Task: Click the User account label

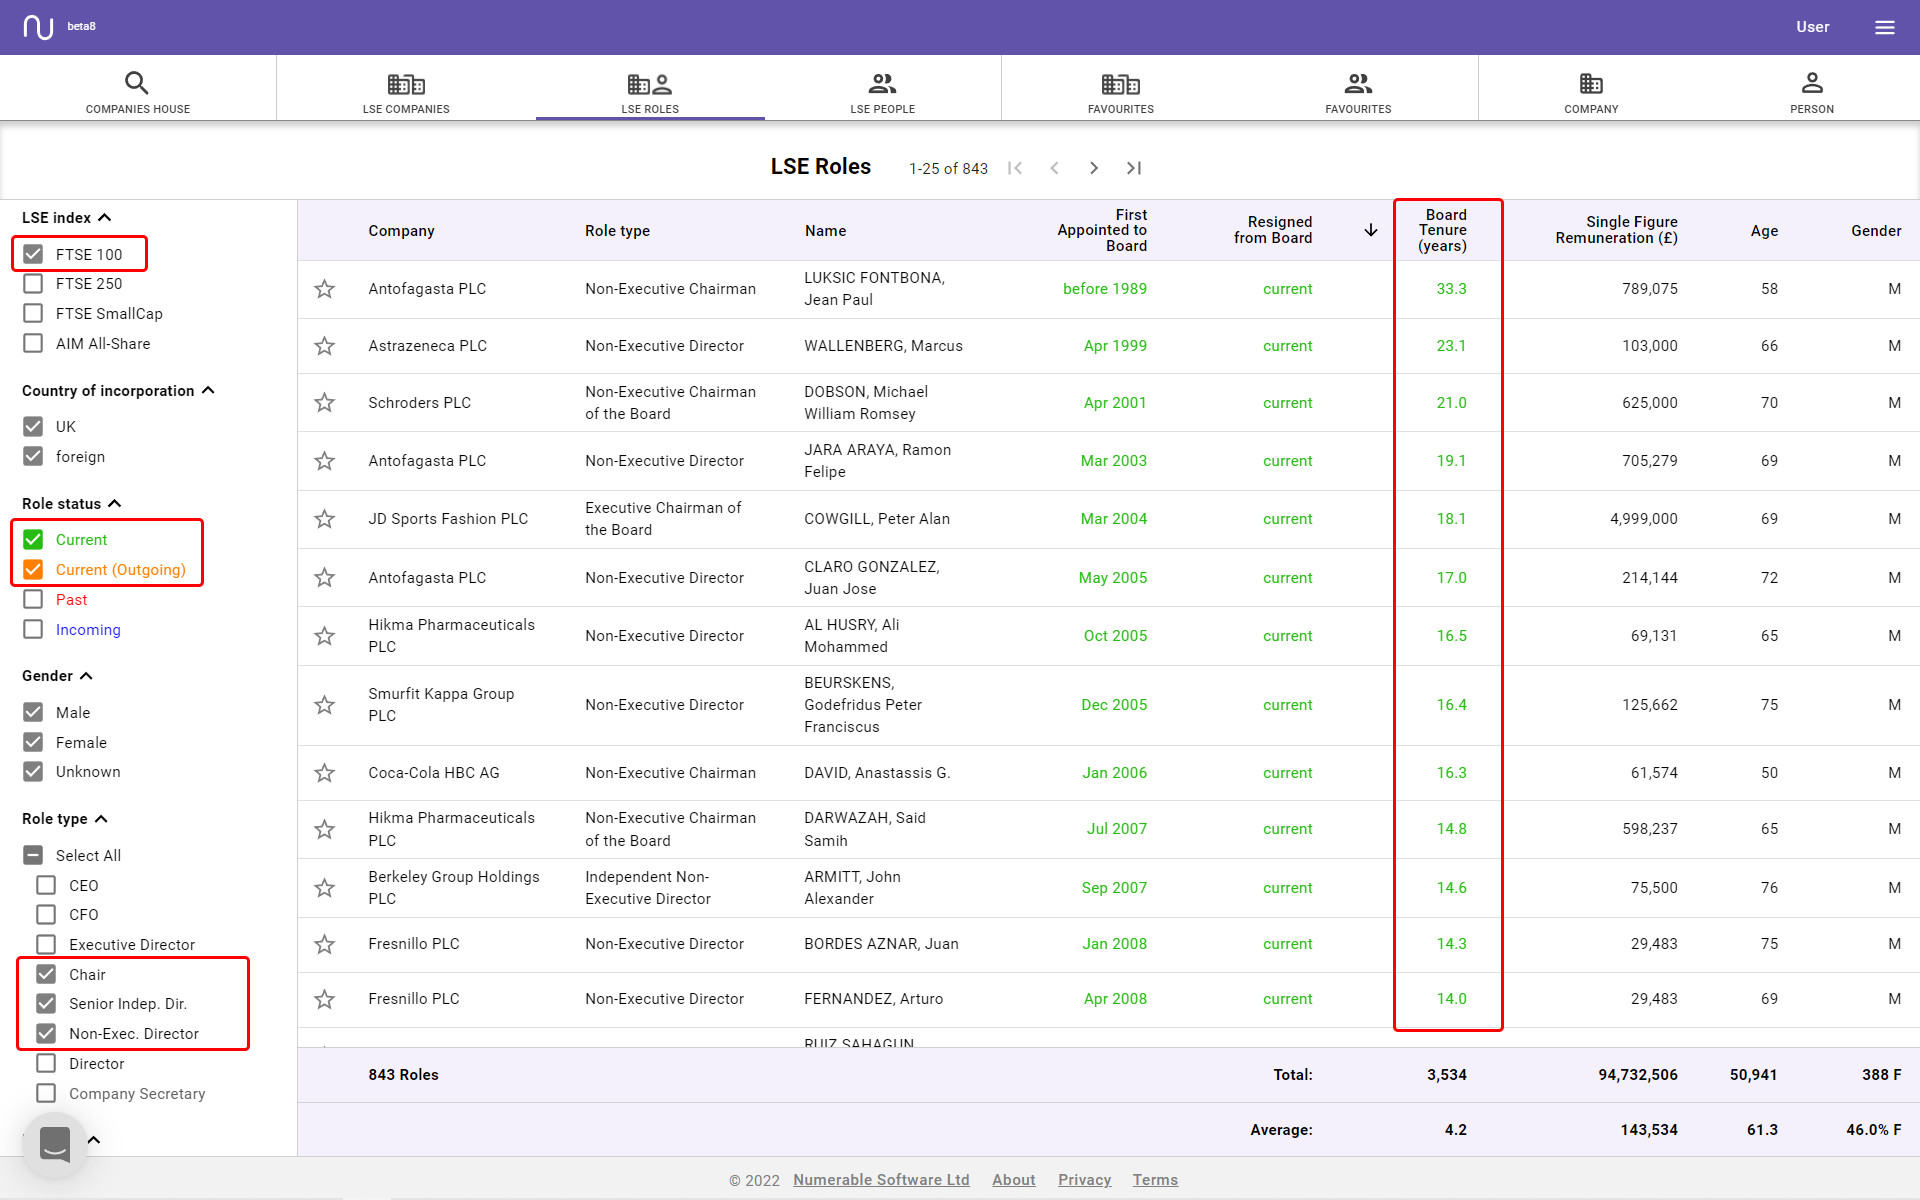Action: click(x=1812, y=27)
